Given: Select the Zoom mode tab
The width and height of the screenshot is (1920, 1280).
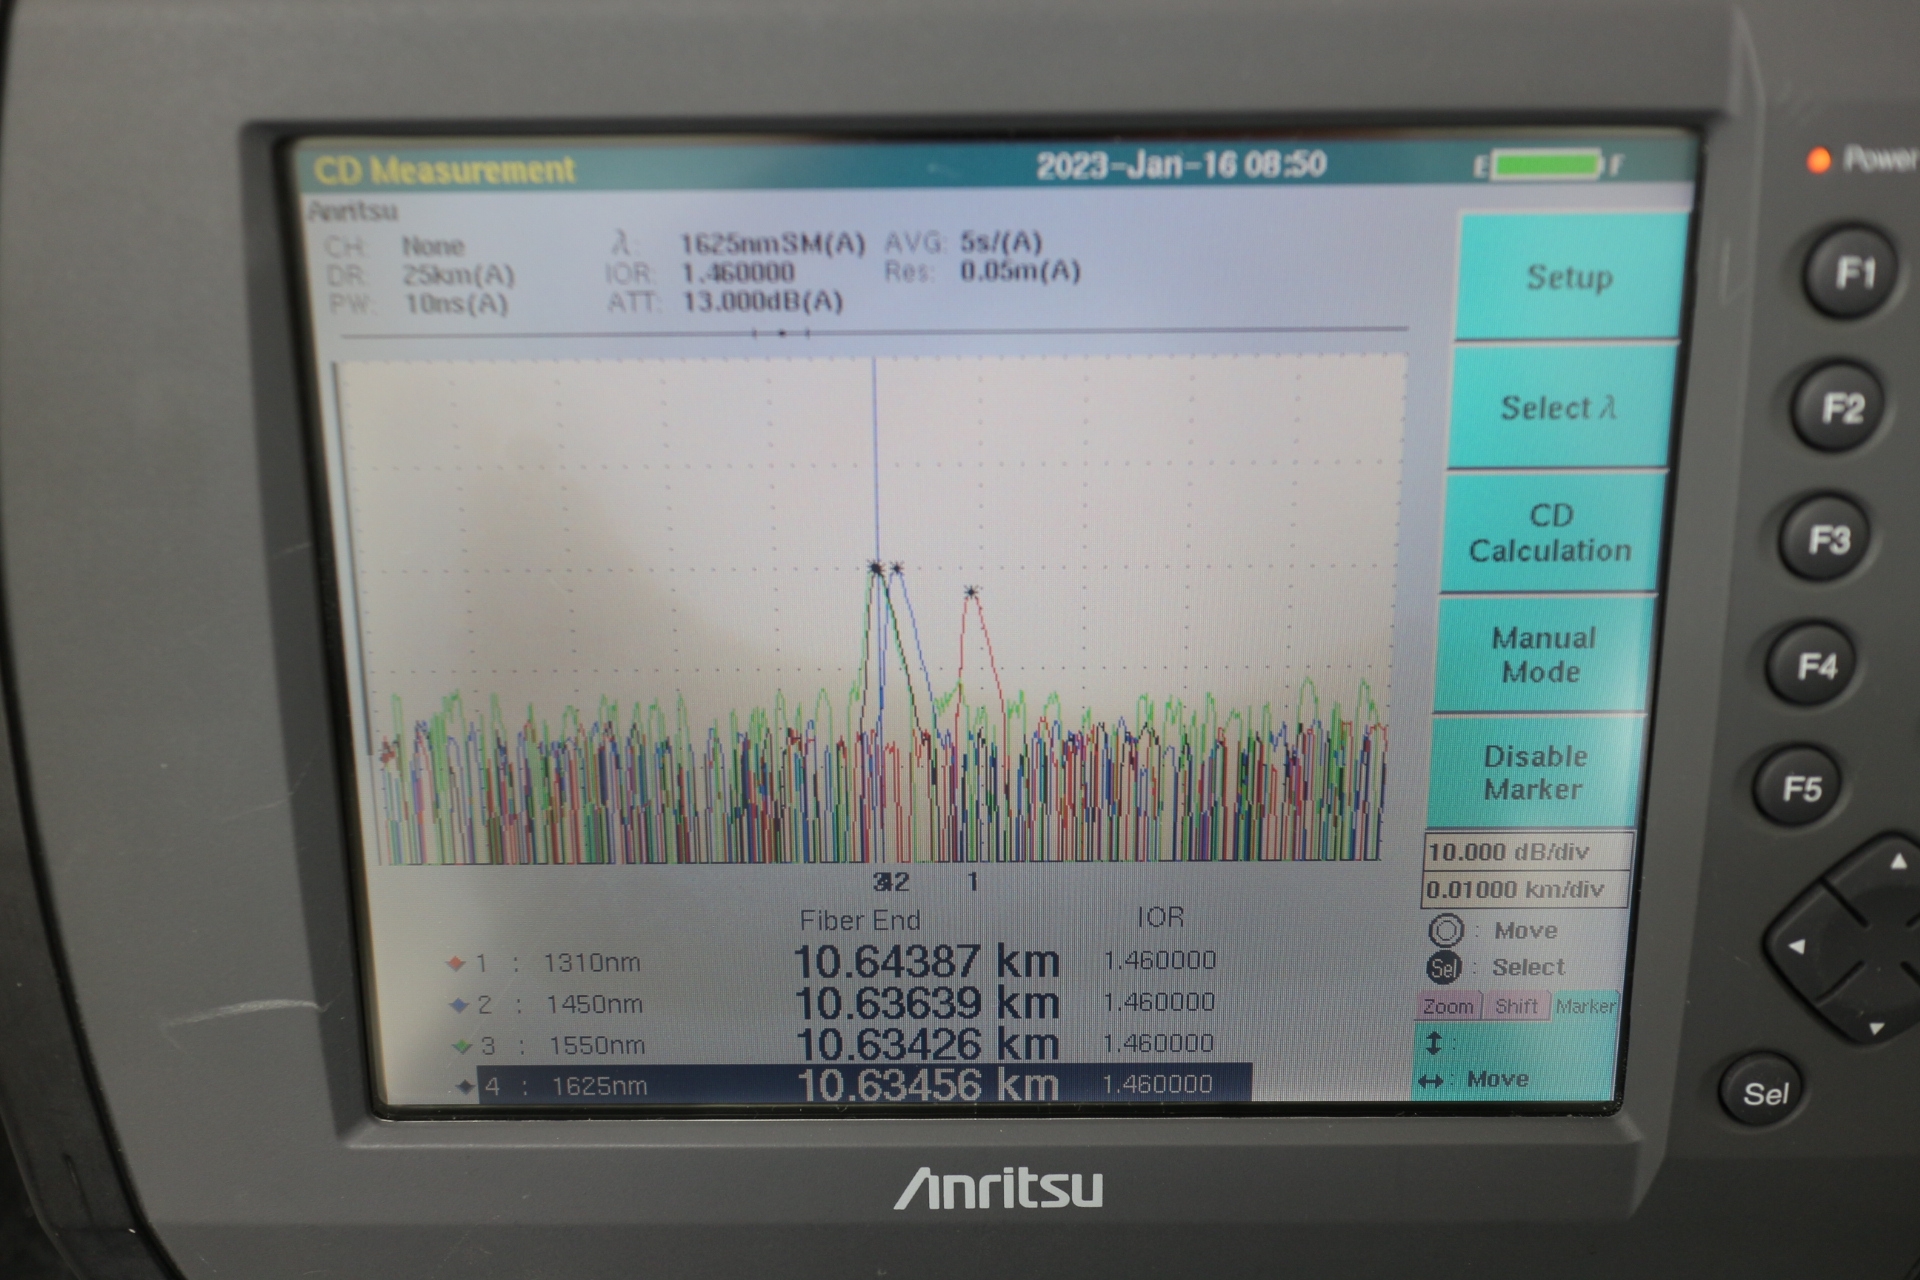Looking at the screenshot, I should [x=1448, y=1006].
